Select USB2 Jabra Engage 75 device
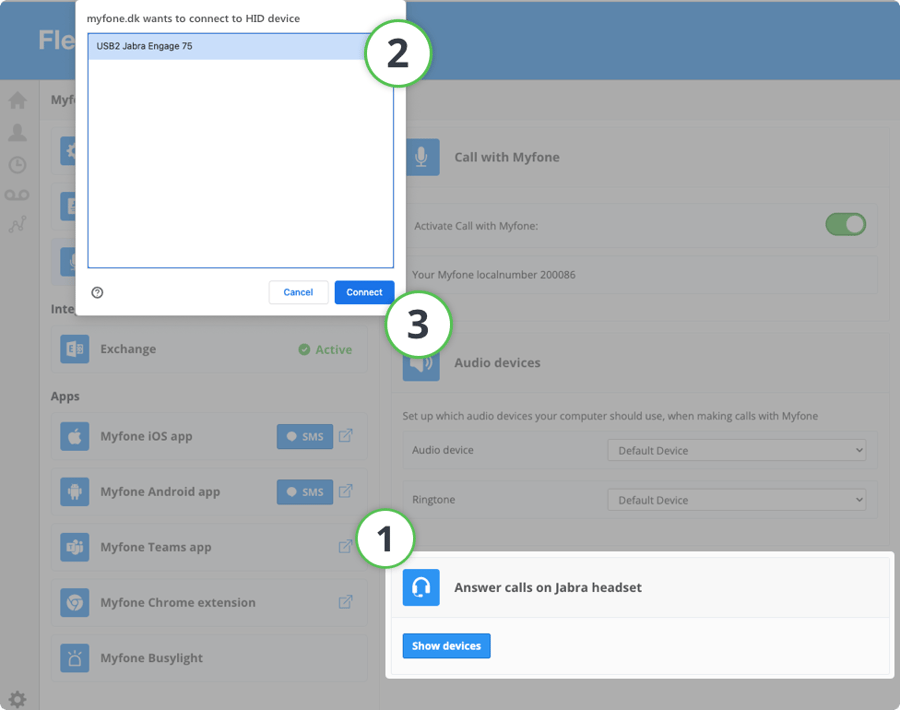 click(x=240, y=46)
